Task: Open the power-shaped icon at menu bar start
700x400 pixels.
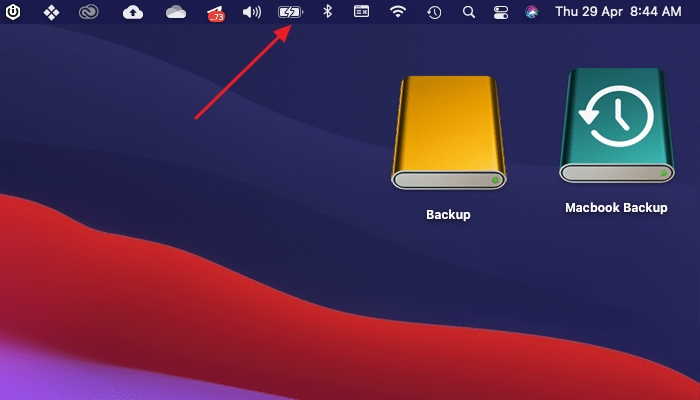Action: click(12, 12)
